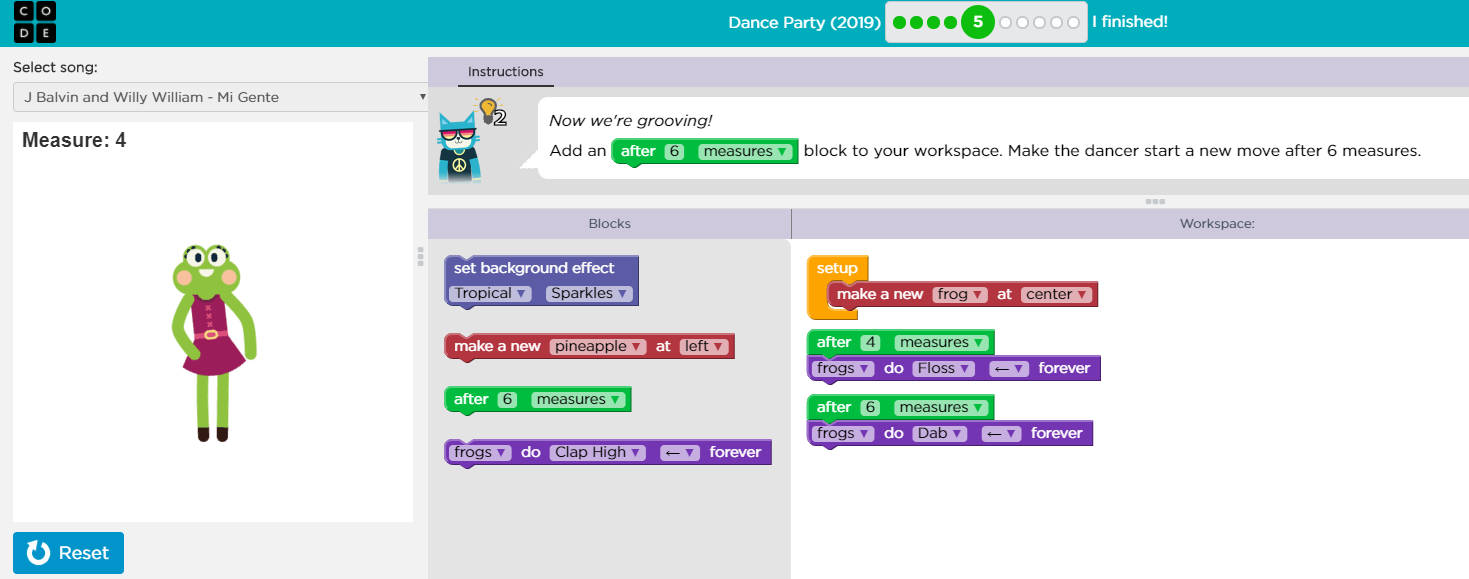Open direction arrow dropdown in Clap High block
This screenshot has width=1469, height=579.
point(681,452)
